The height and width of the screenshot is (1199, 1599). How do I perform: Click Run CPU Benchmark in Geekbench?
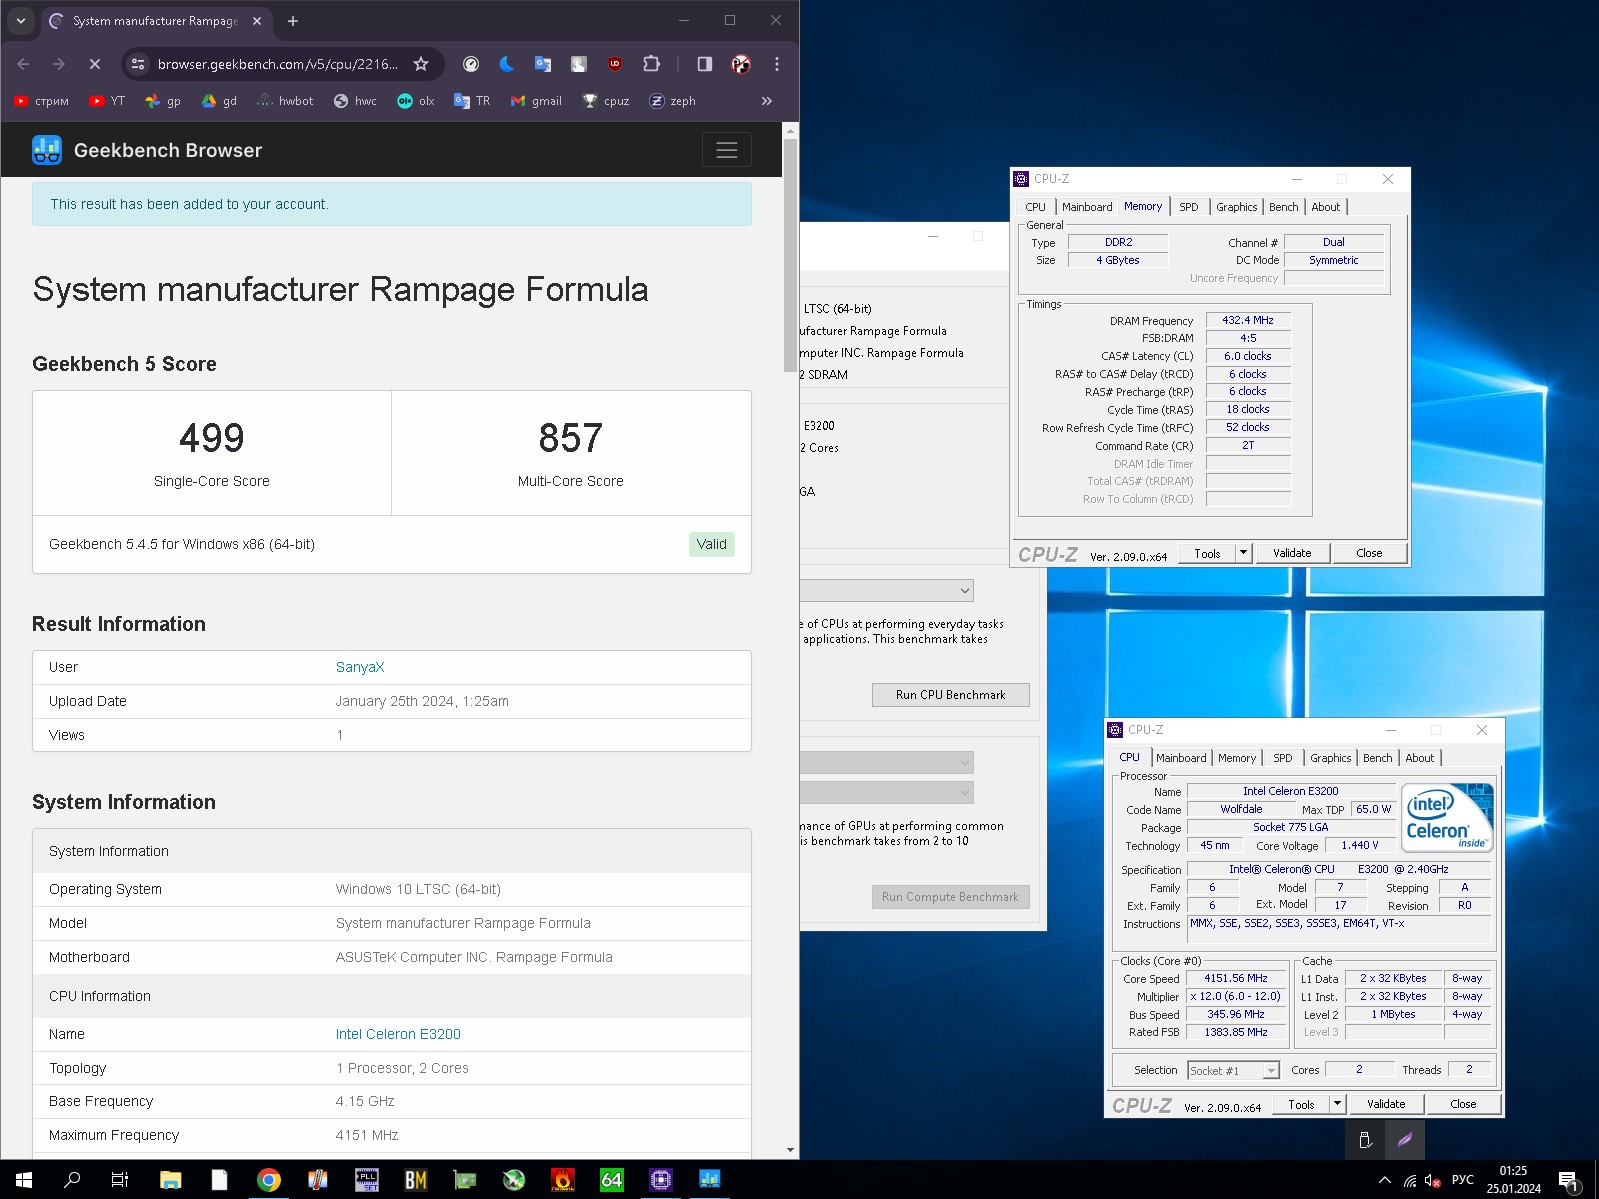click(950, 695)
